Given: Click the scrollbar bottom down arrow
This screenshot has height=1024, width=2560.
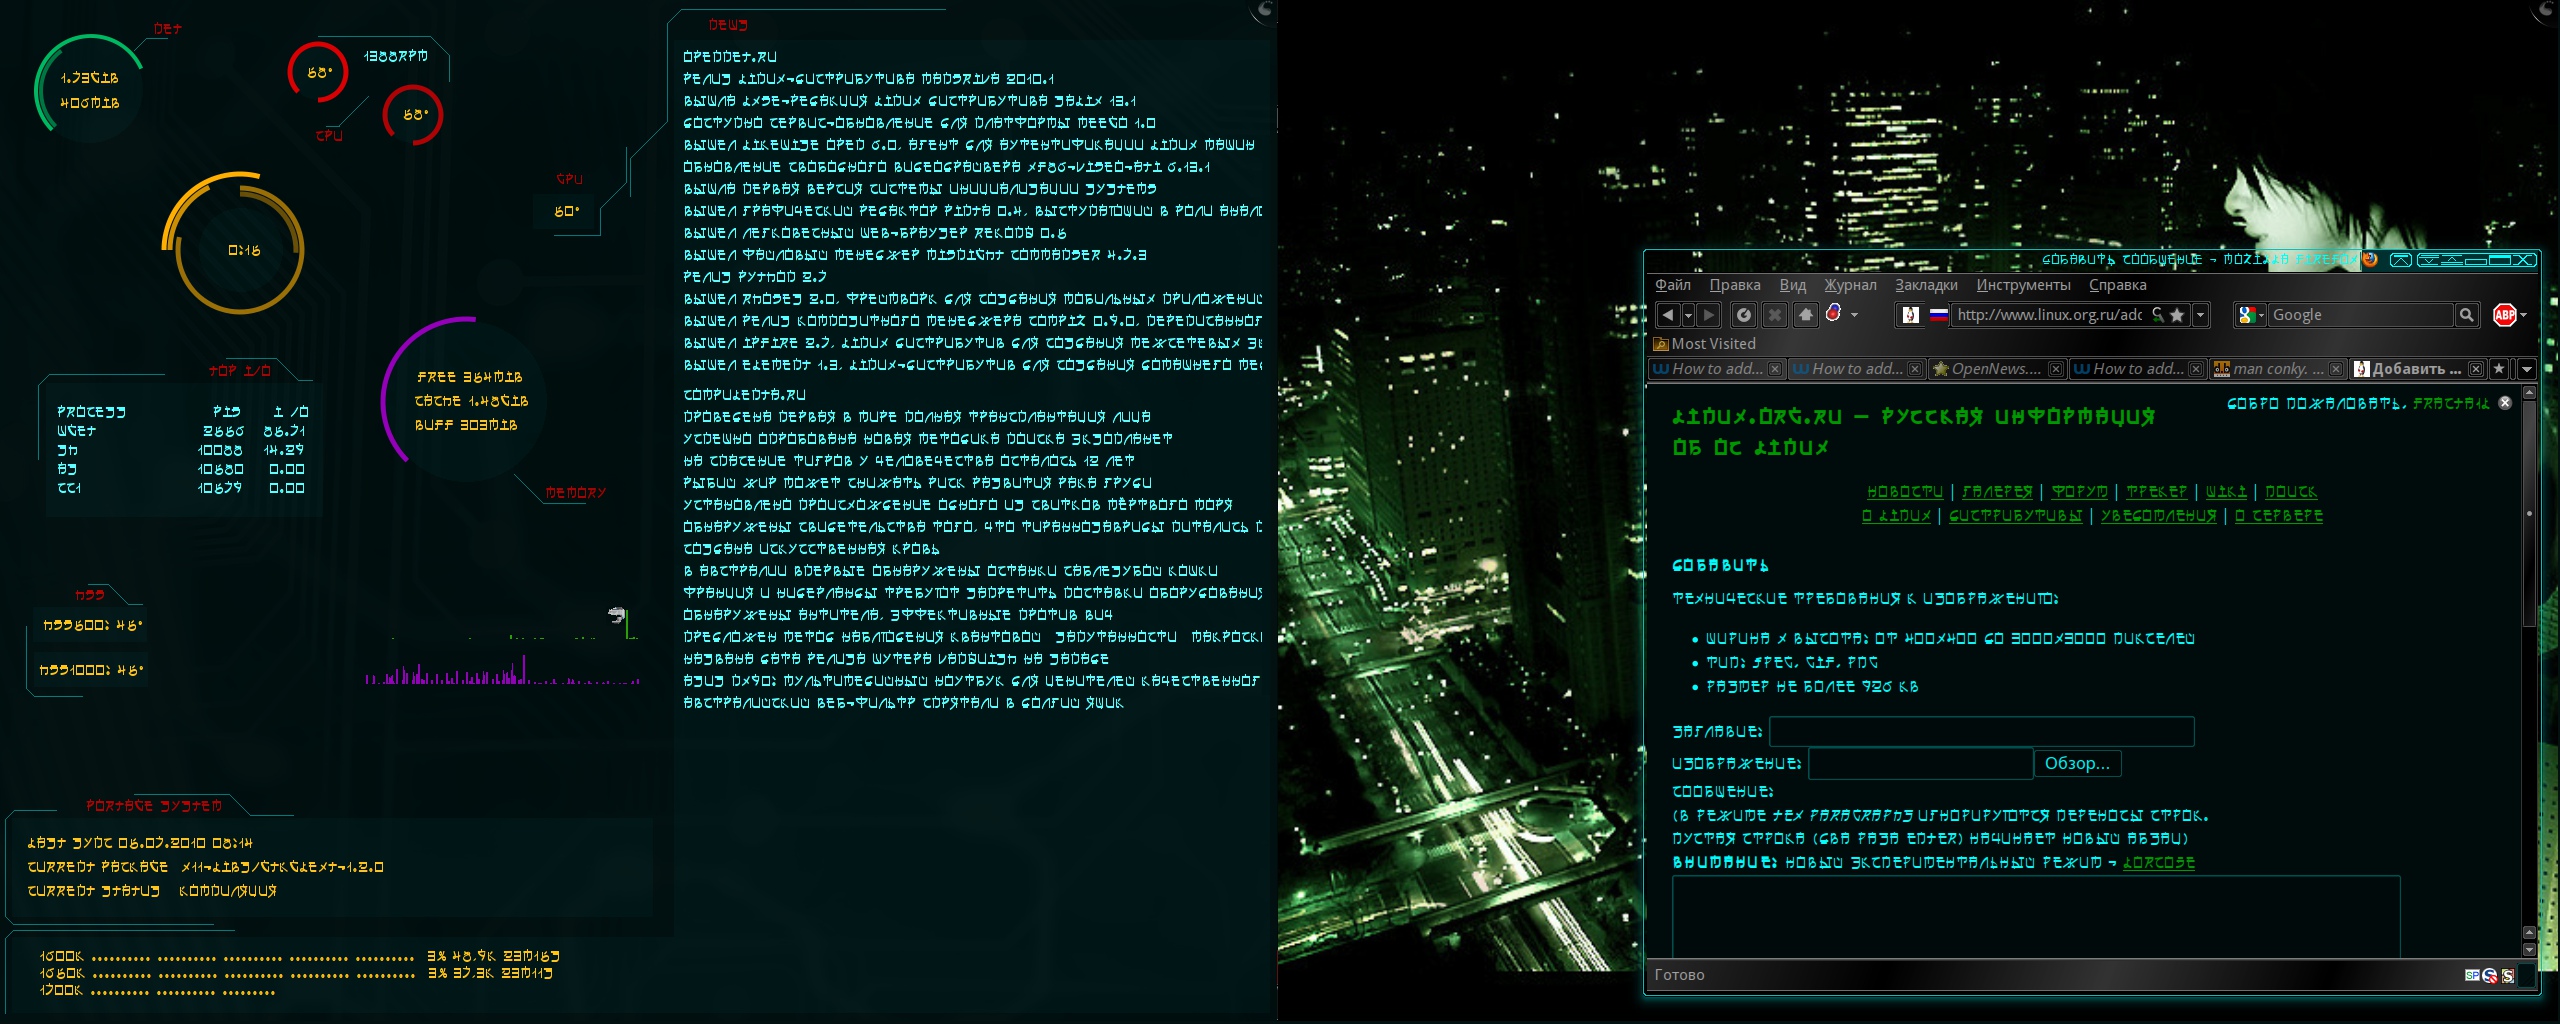Looking at the screenshot, I should 2529,950.
